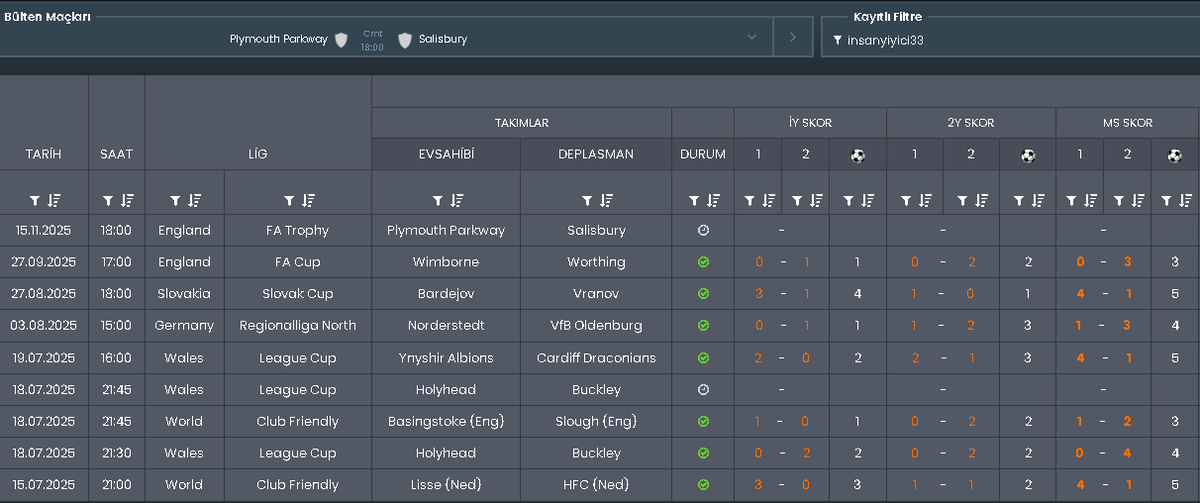The height and width of the screenshot is (503, 1200).
Task: Select the Cardiff Draconians cell
Action: (596, 357)
